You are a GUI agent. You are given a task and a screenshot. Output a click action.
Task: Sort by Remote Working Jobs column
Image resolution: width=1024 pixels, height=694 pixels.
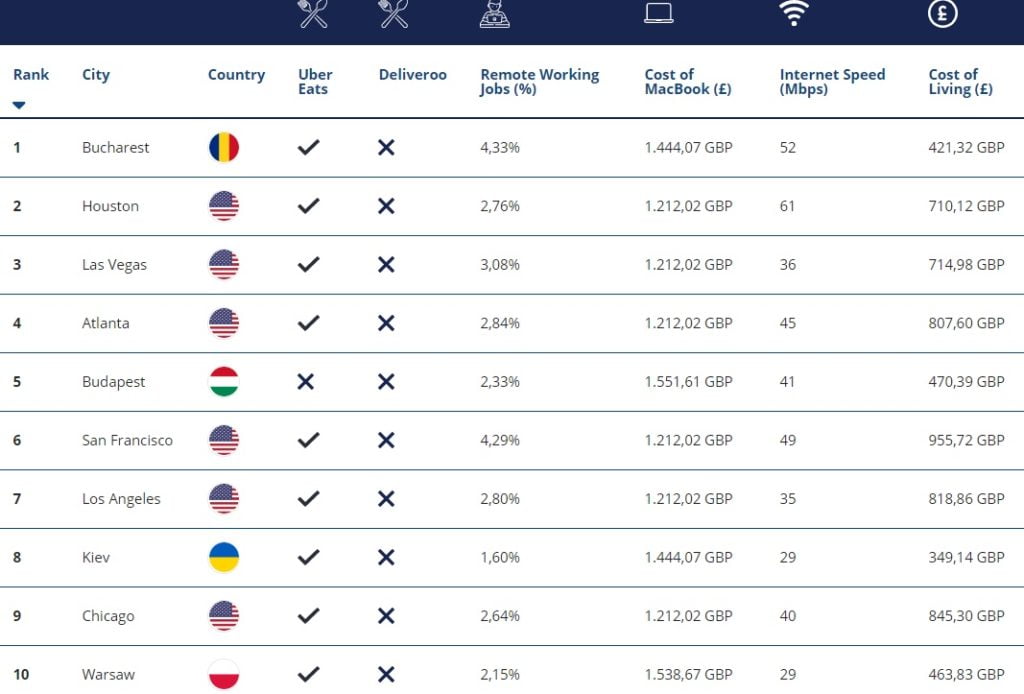(x=539, y=82)
